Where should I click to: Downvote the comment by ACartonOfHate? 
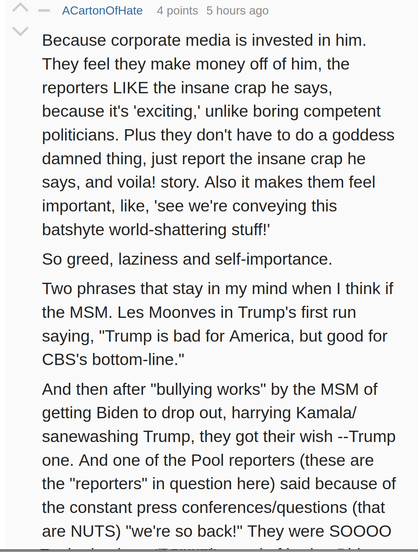[x=20, y=31]
